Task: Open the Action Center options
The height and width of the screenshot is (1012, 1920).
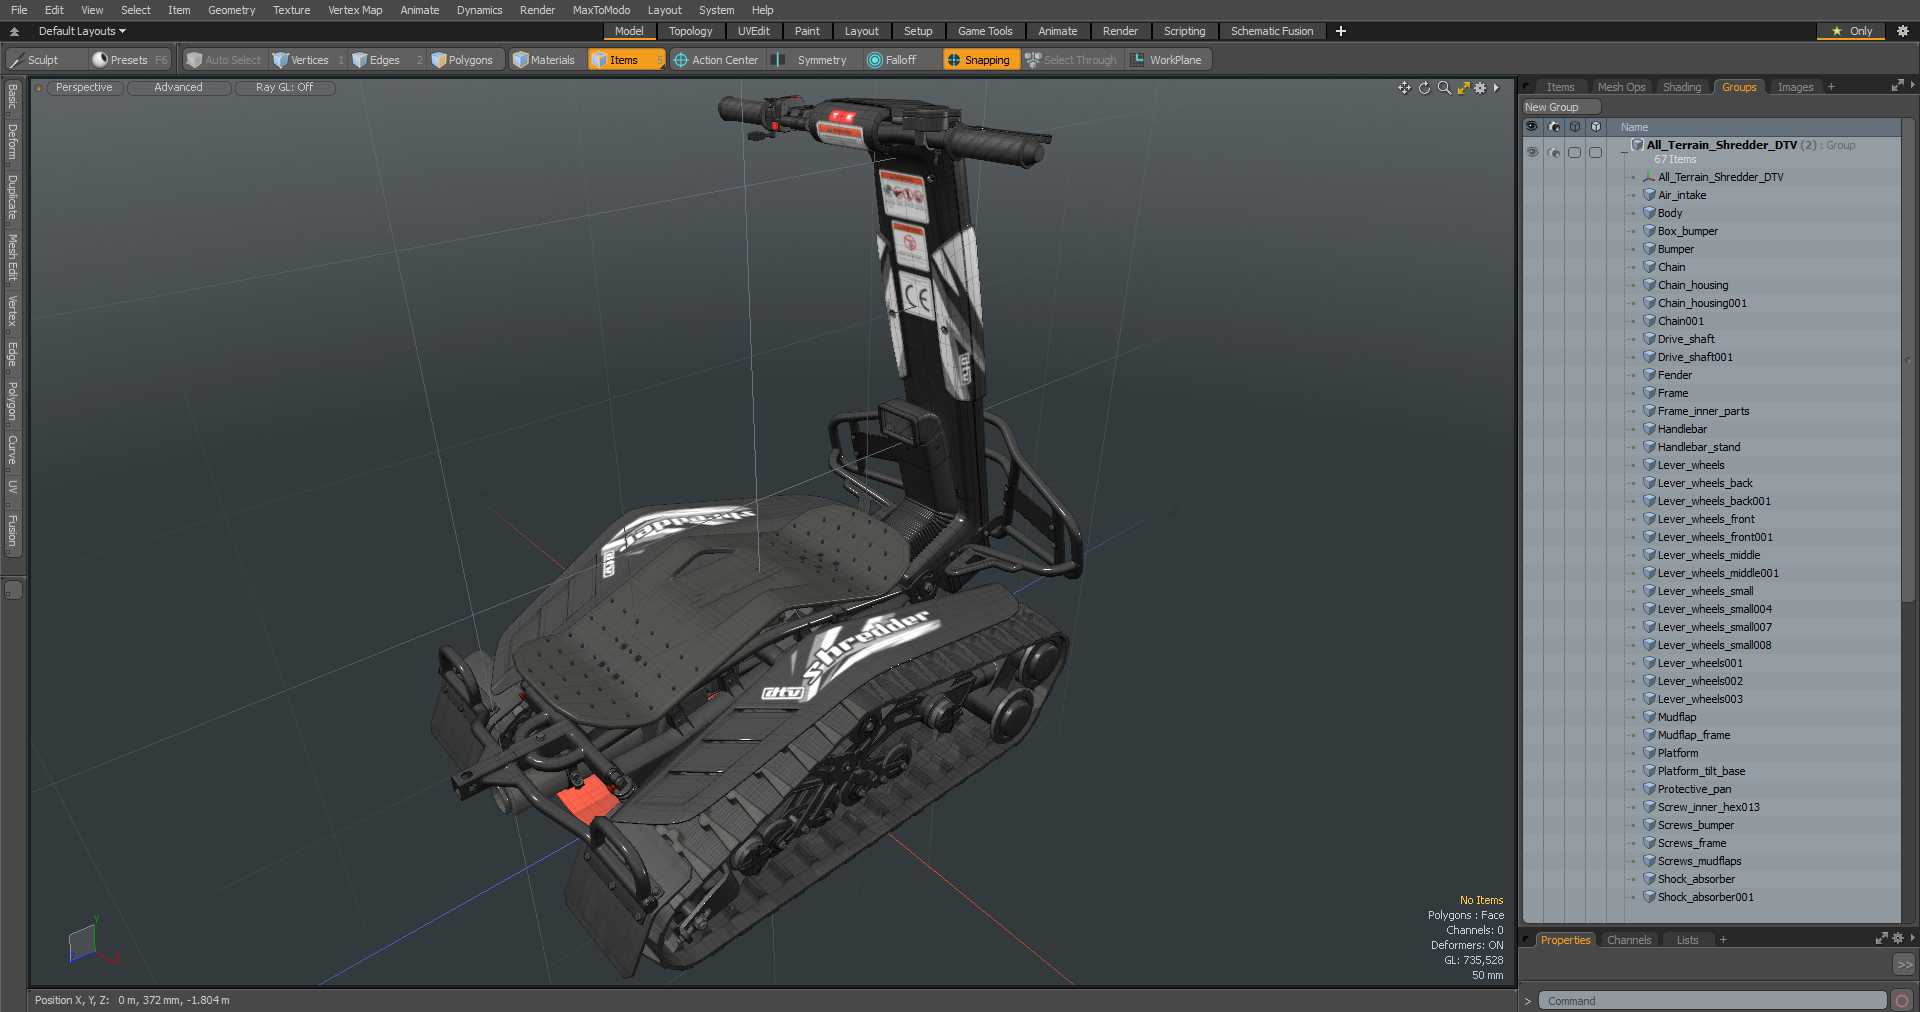Action: 716,60
